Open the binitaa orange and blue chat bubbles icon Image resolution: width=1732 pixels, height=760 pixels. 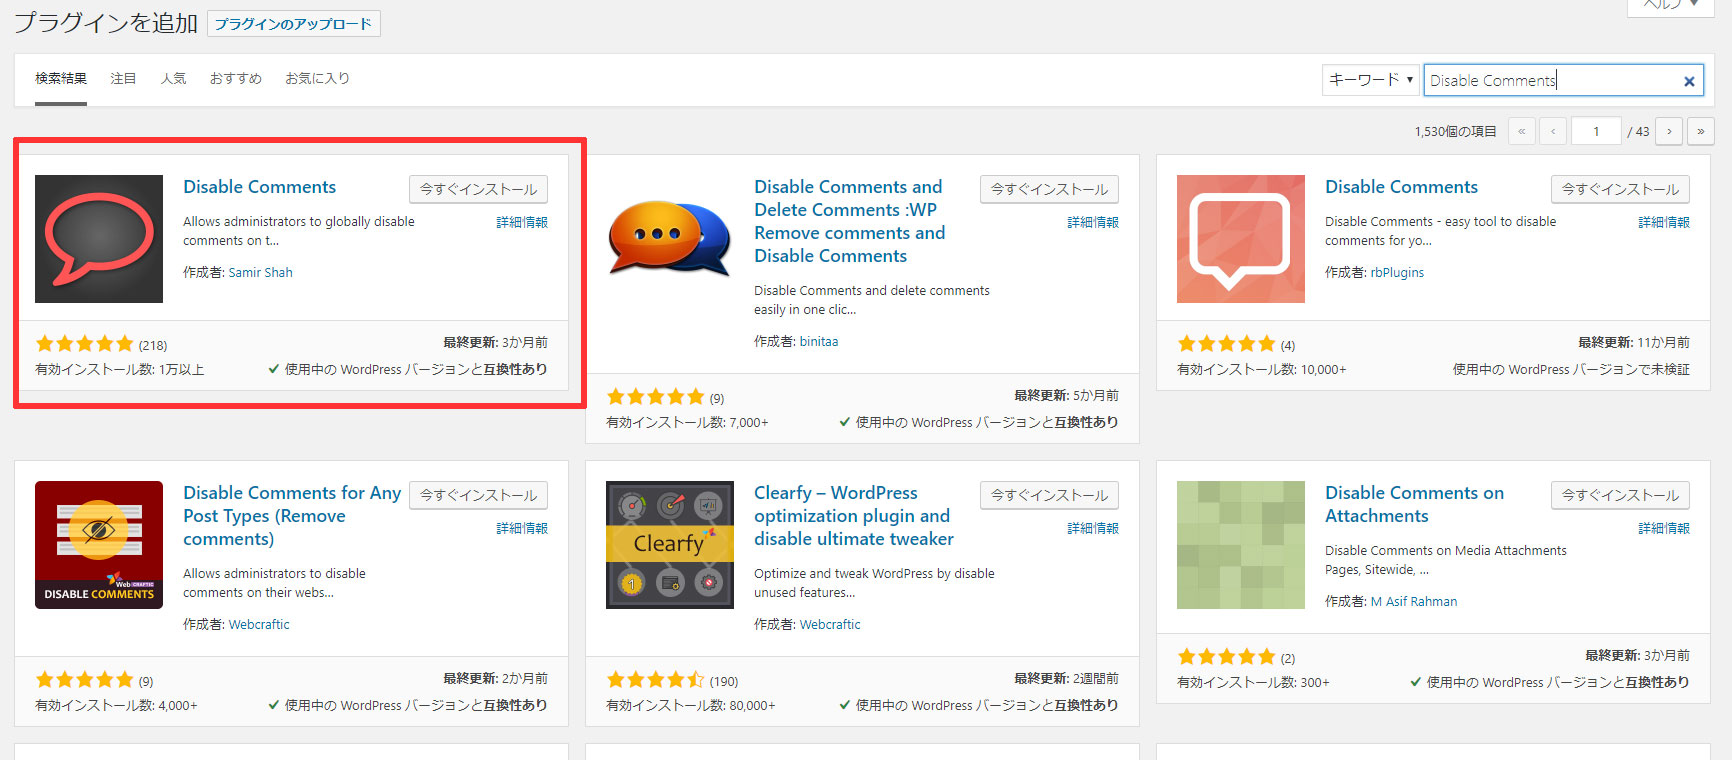coord(670,239)
